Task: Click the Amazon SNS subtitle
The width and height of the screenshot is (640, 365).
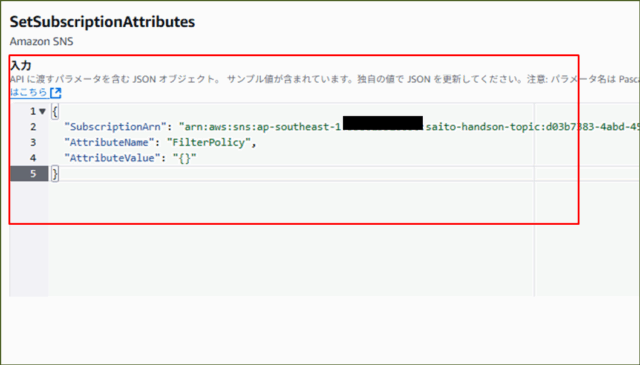Action: (x=42, y=42)
